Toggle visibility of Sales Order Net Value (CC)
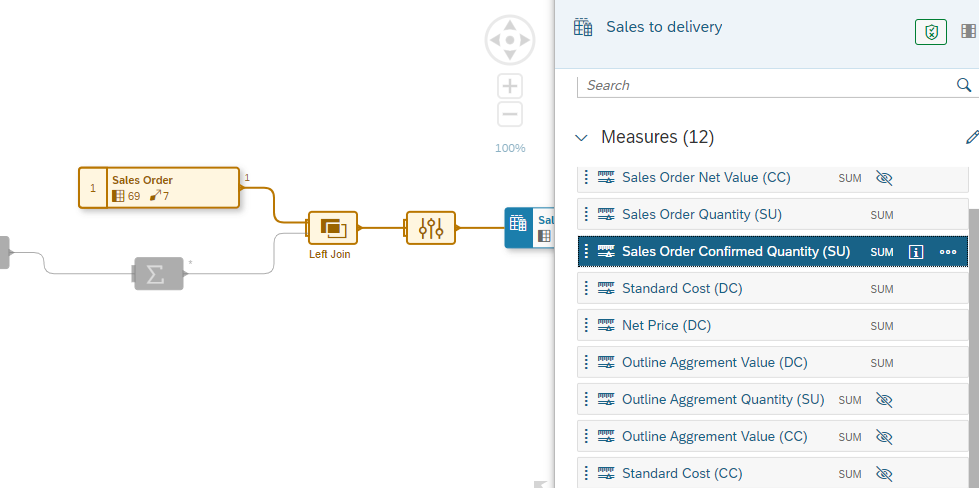 (883, 178)
